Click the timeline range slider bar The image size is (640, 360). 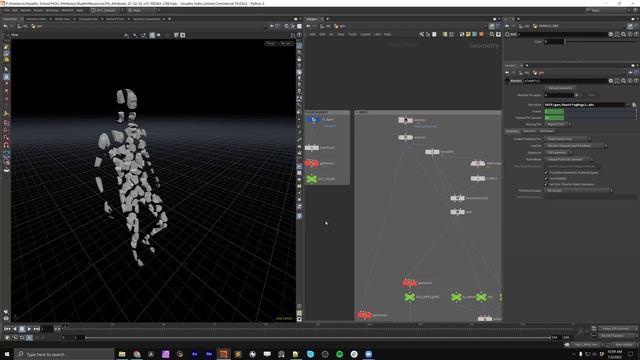point(317,338)
